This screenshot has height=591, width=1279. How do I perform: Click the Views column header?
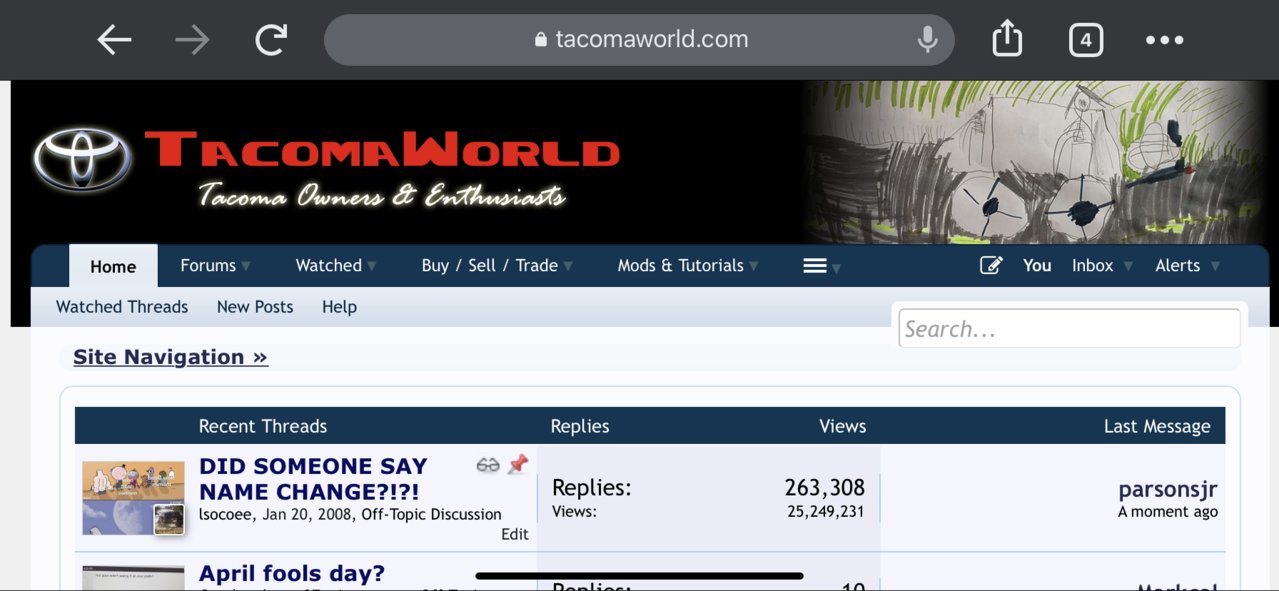843,426
